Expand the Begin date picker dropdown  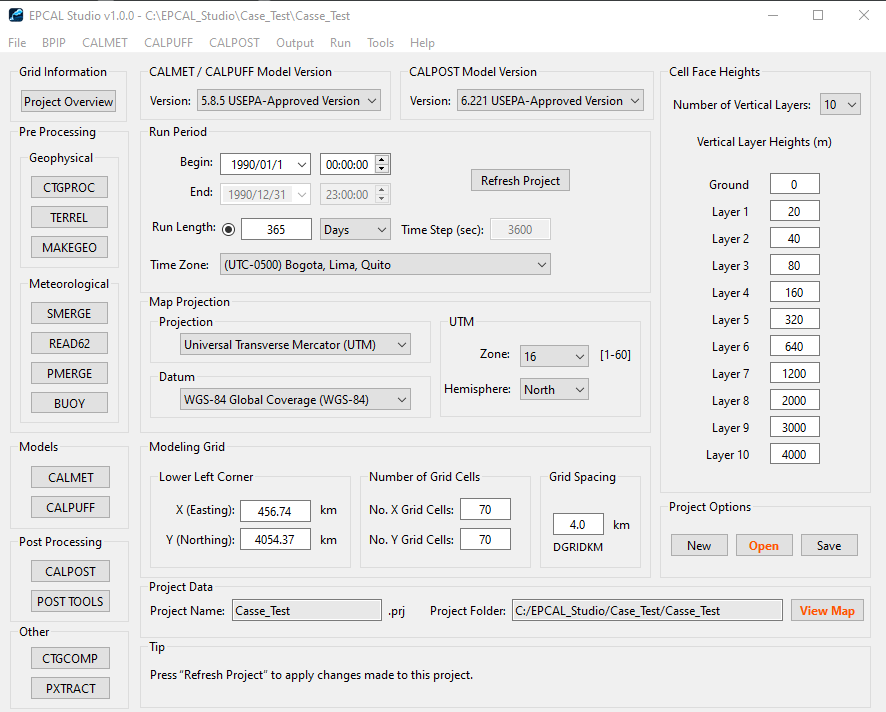(x=302, y=165)
